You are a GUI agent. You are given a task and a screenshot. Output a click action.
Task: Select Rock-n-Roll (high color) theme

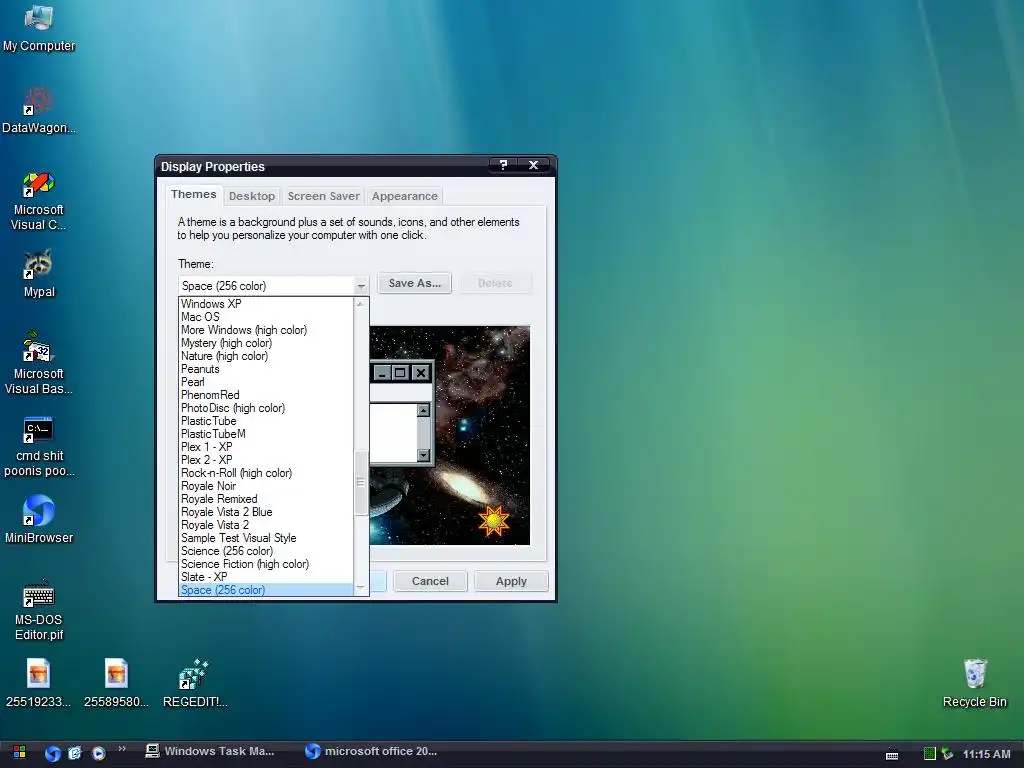266,473
